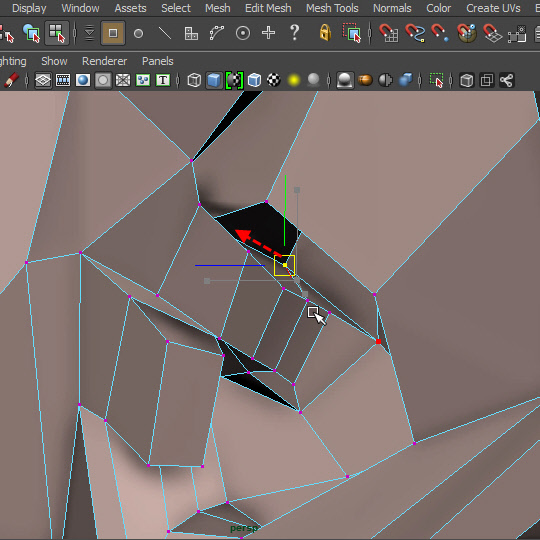Enable snap to points magnet
Image resolution: width=540 pixels, height=540 pixels.
tap(440, 33)
